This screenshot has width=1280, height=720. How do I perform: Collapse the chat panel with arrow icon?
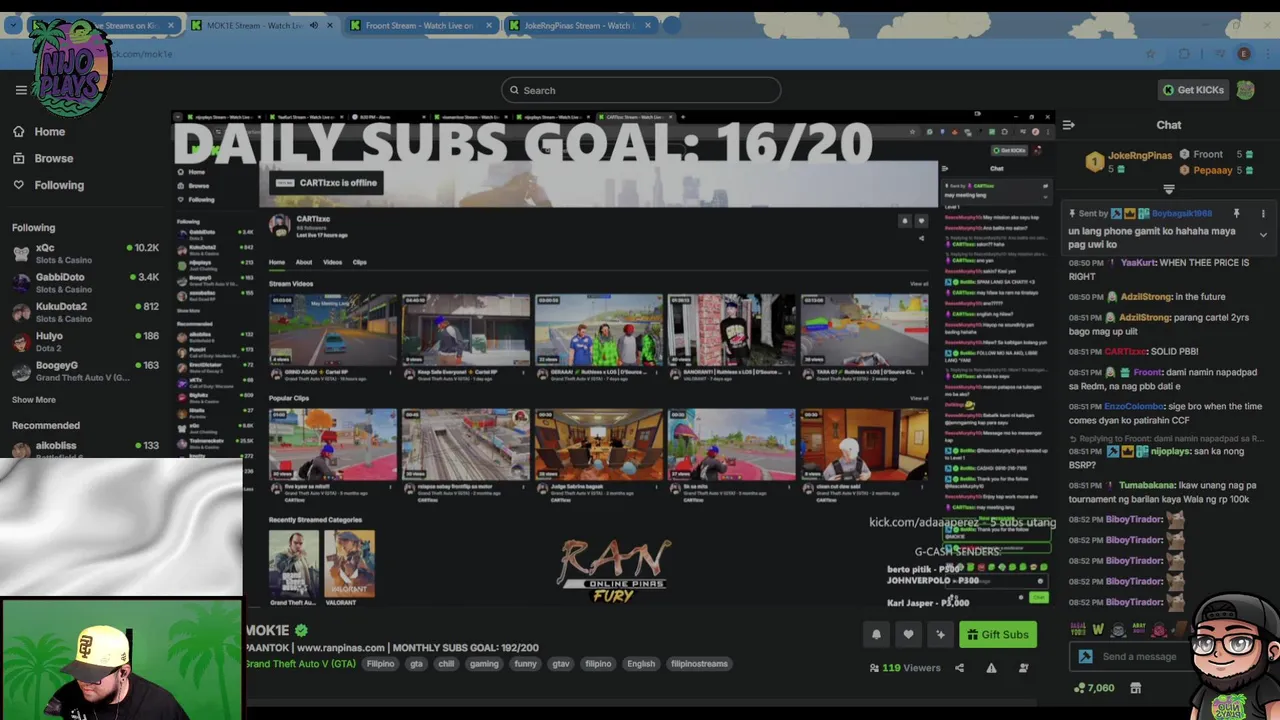(x=1069, y=125)
